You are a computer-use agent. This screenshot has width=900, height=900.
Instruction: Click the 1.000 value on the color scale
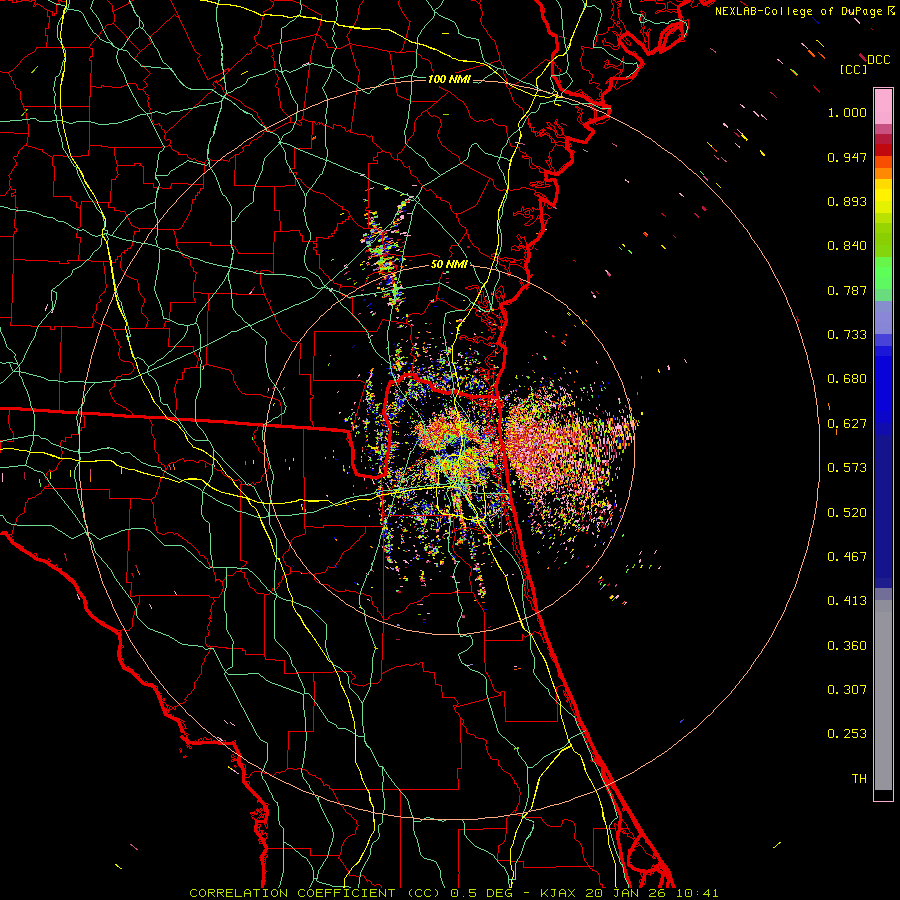pyautogui.click(x=847, y=112)
